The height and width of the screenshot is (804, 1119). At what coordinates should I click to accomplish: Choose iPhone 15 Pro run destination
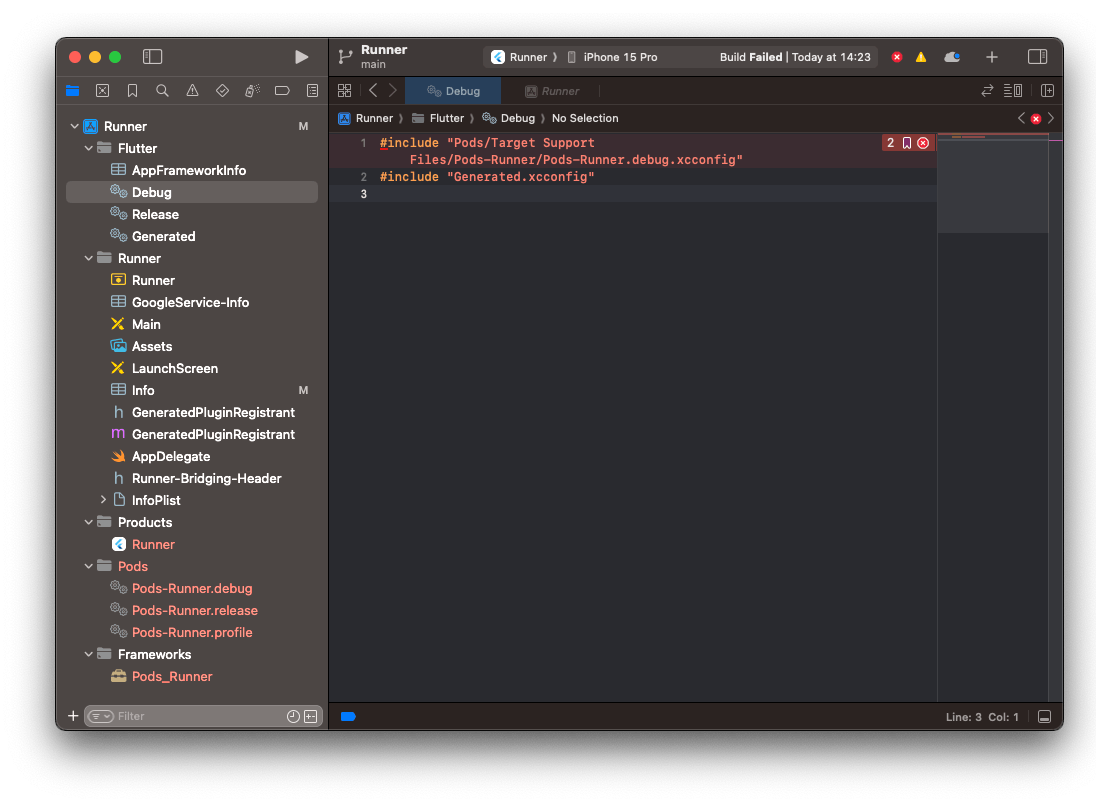click(613, 57)
